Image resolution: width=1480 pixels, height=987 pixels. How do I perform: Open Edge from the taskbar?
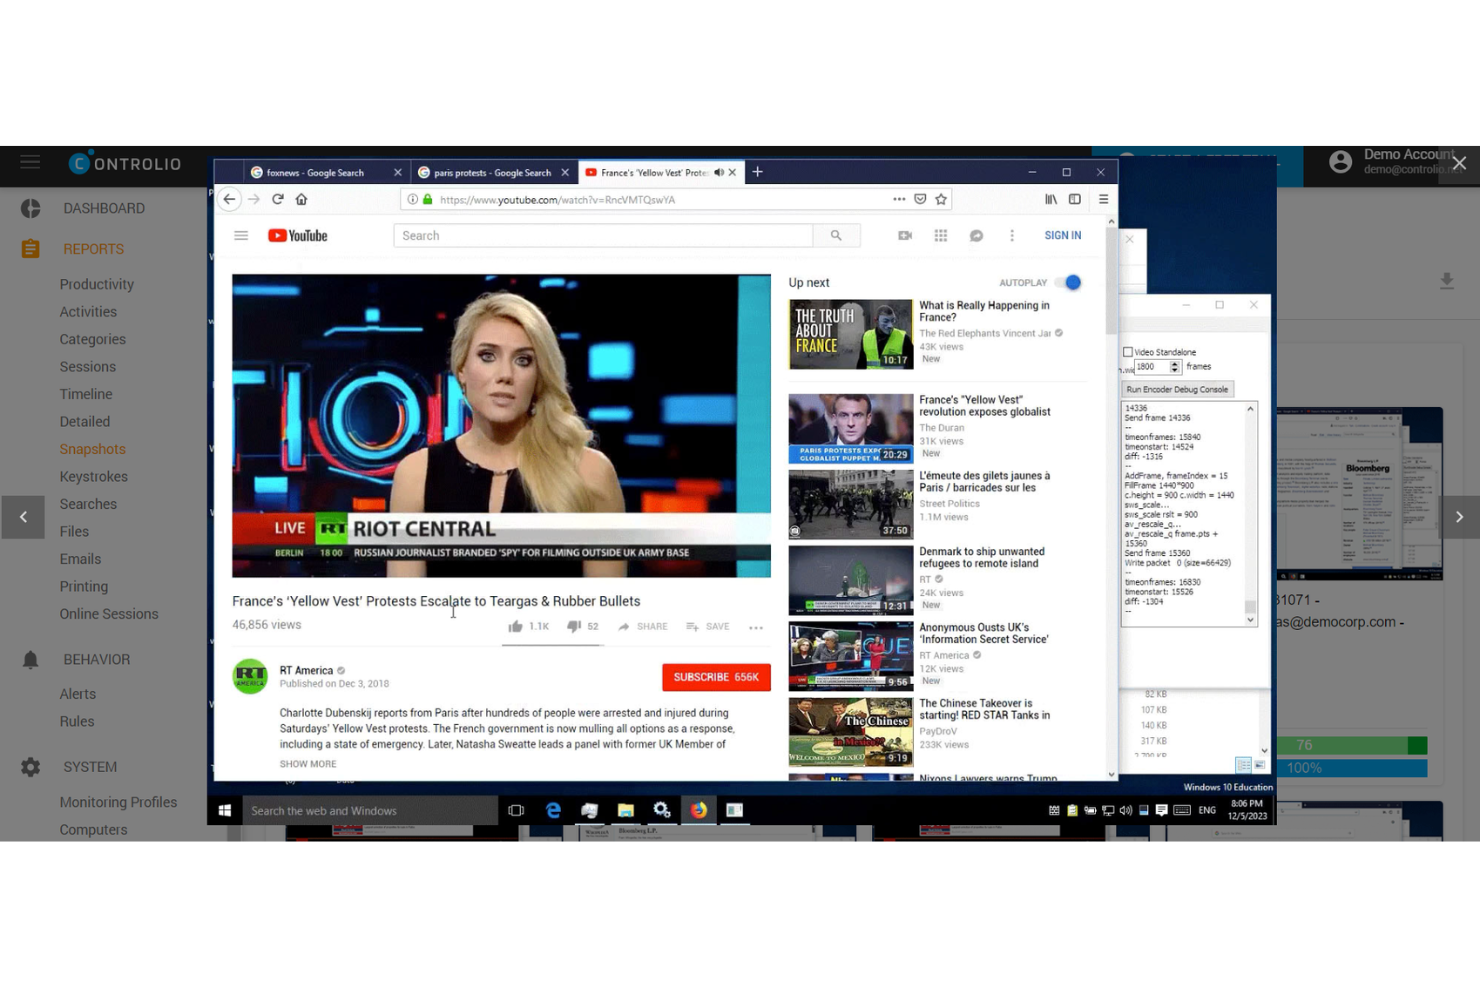pos(553,810)
